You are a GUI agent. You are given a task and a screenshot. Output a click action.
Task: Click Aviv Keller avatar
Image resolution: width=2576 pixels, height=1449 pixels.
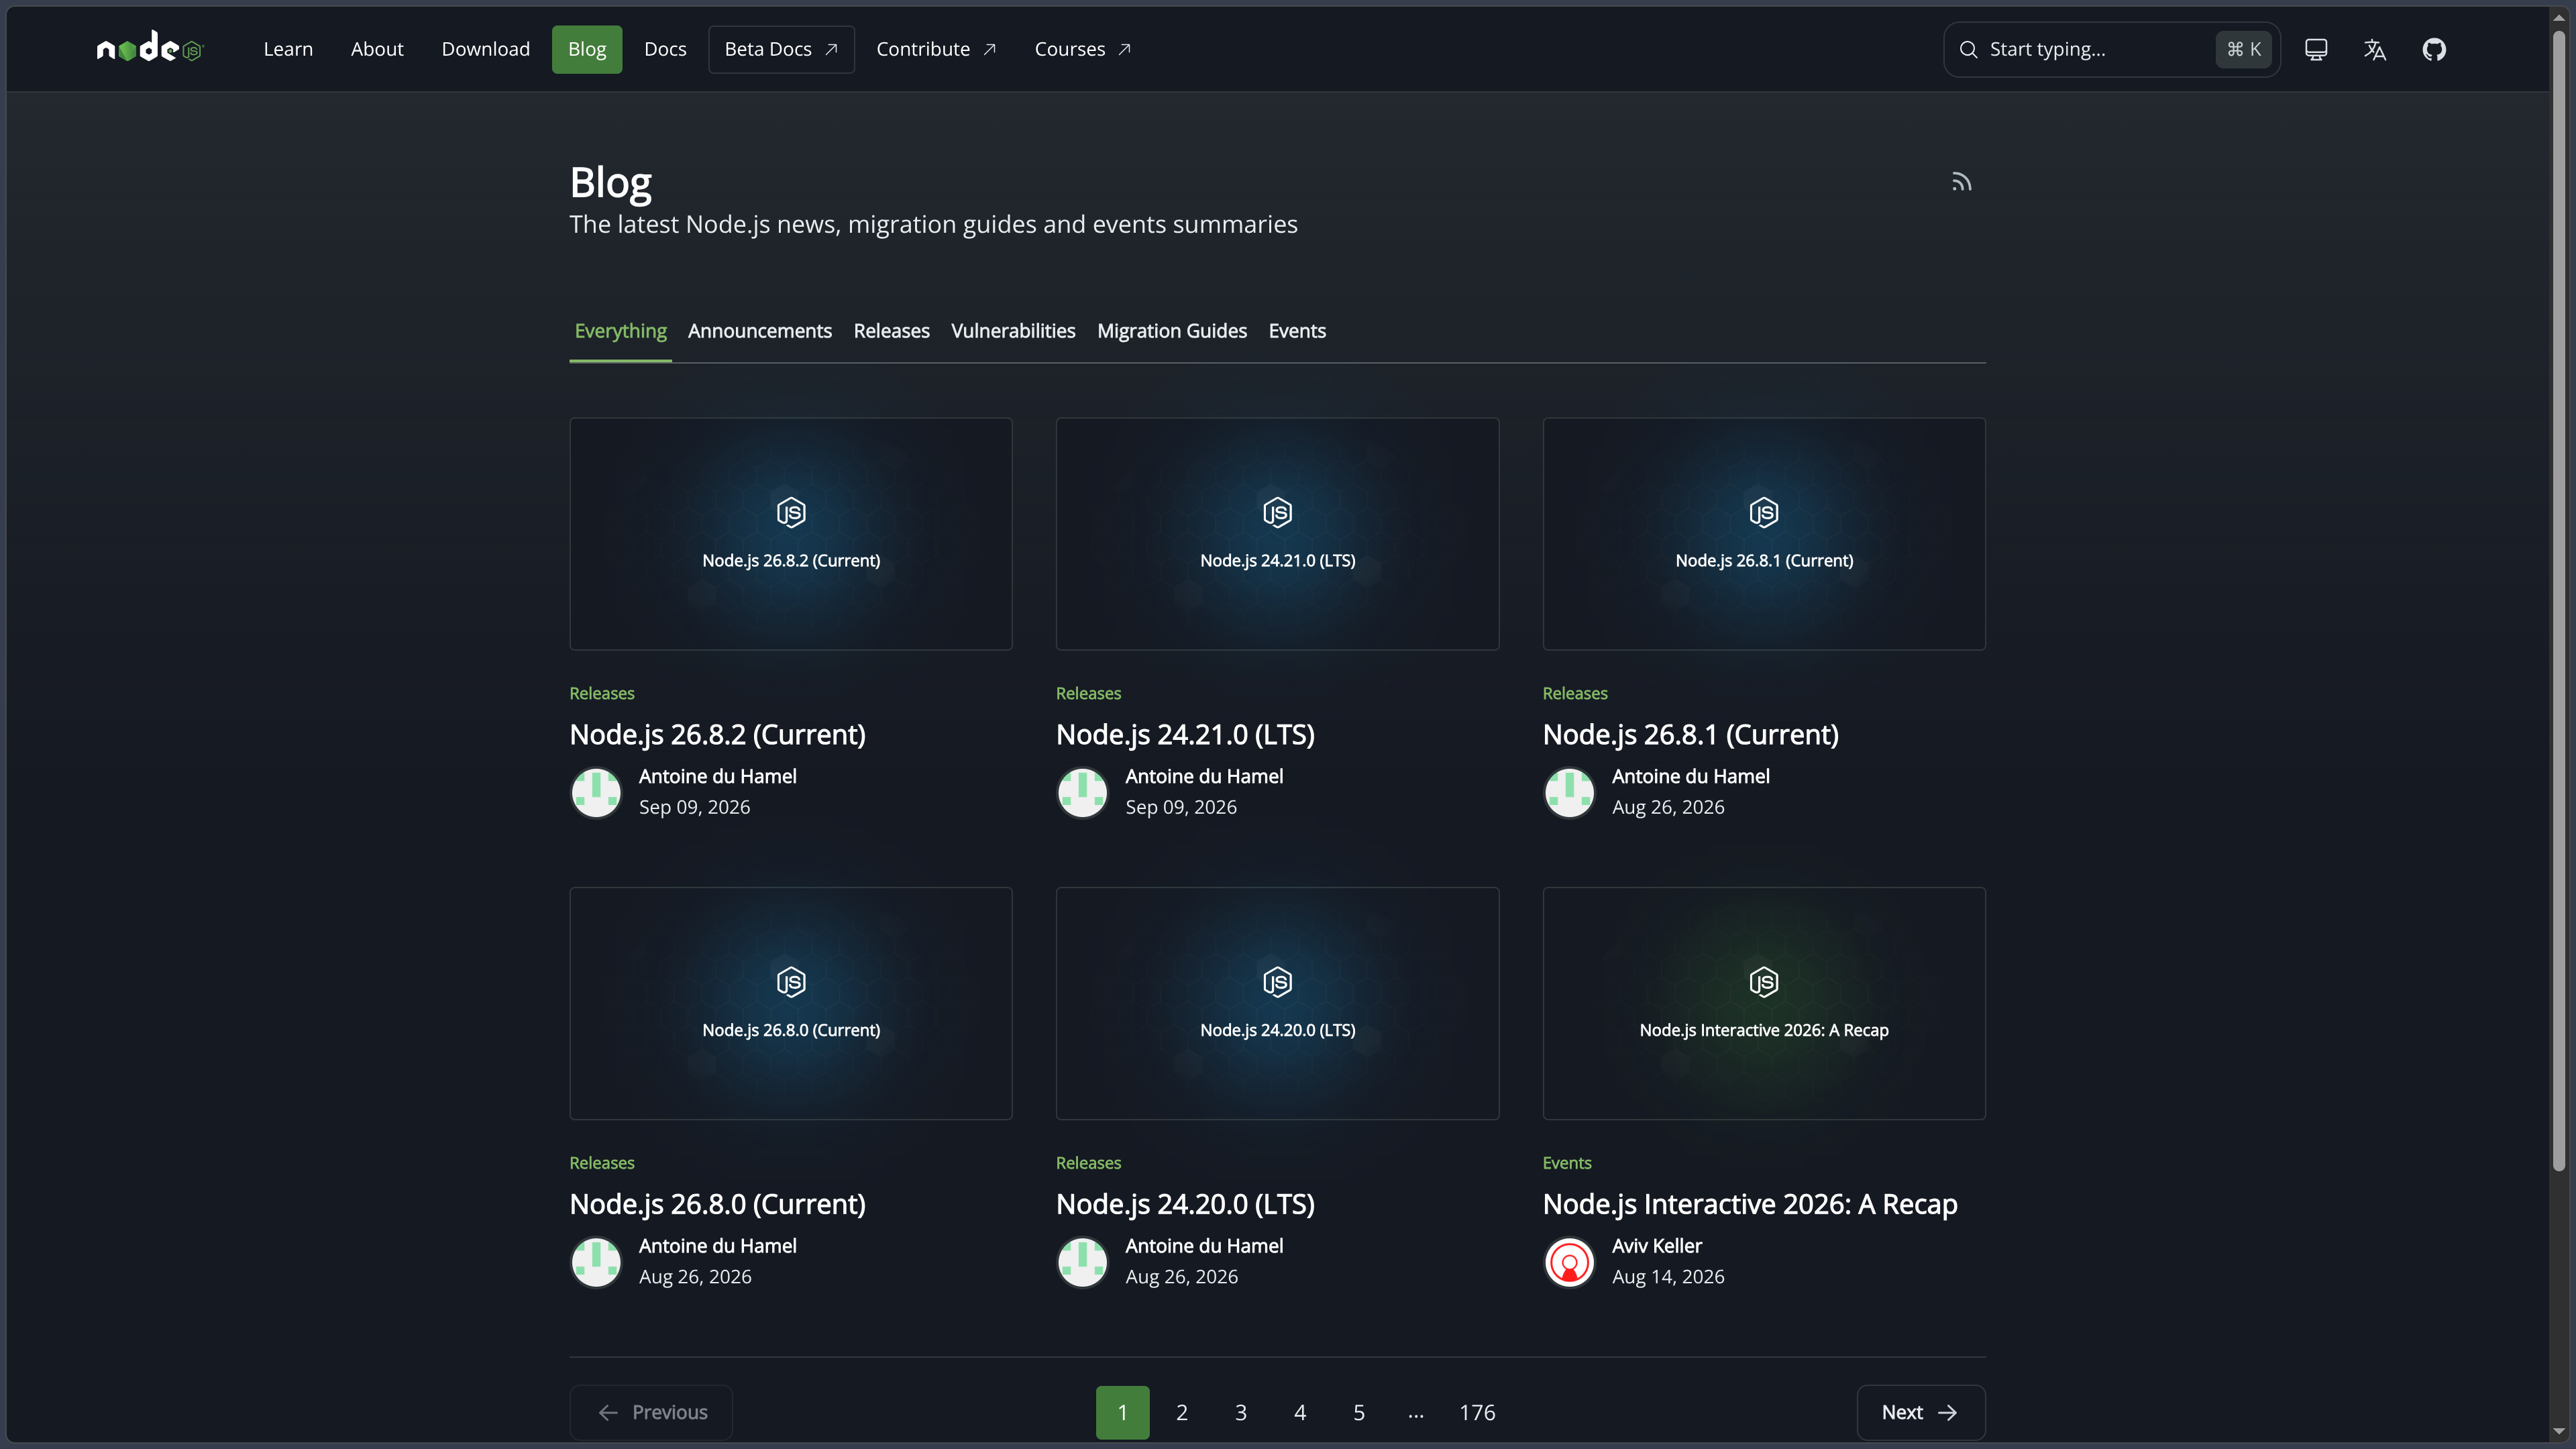(x=1569, y=1262)
